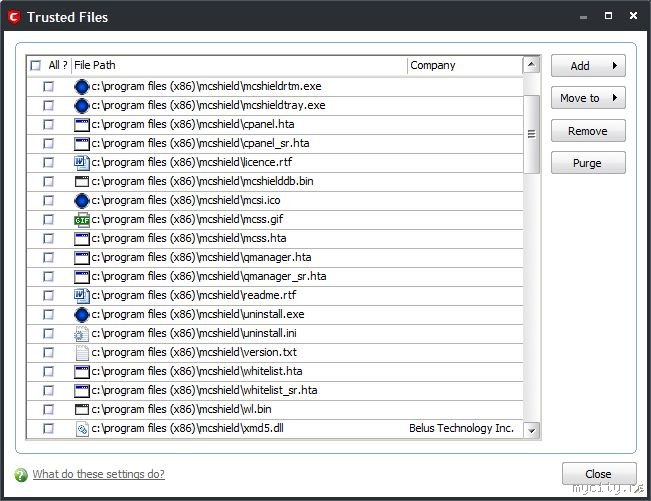This screenshot has width=651, height=501.
Task: Tick the checkbox for mcshieldrtm.exe
Action: 49,86
